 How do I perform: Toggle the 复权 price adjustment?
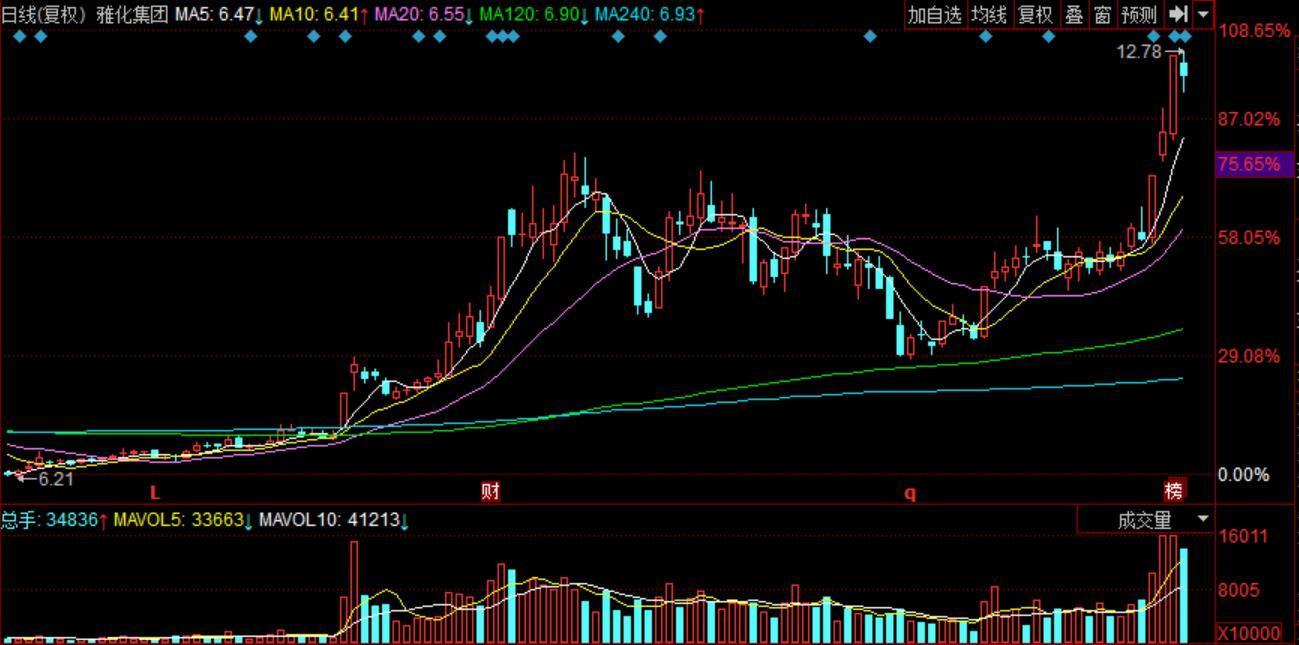click(1035, 14)
